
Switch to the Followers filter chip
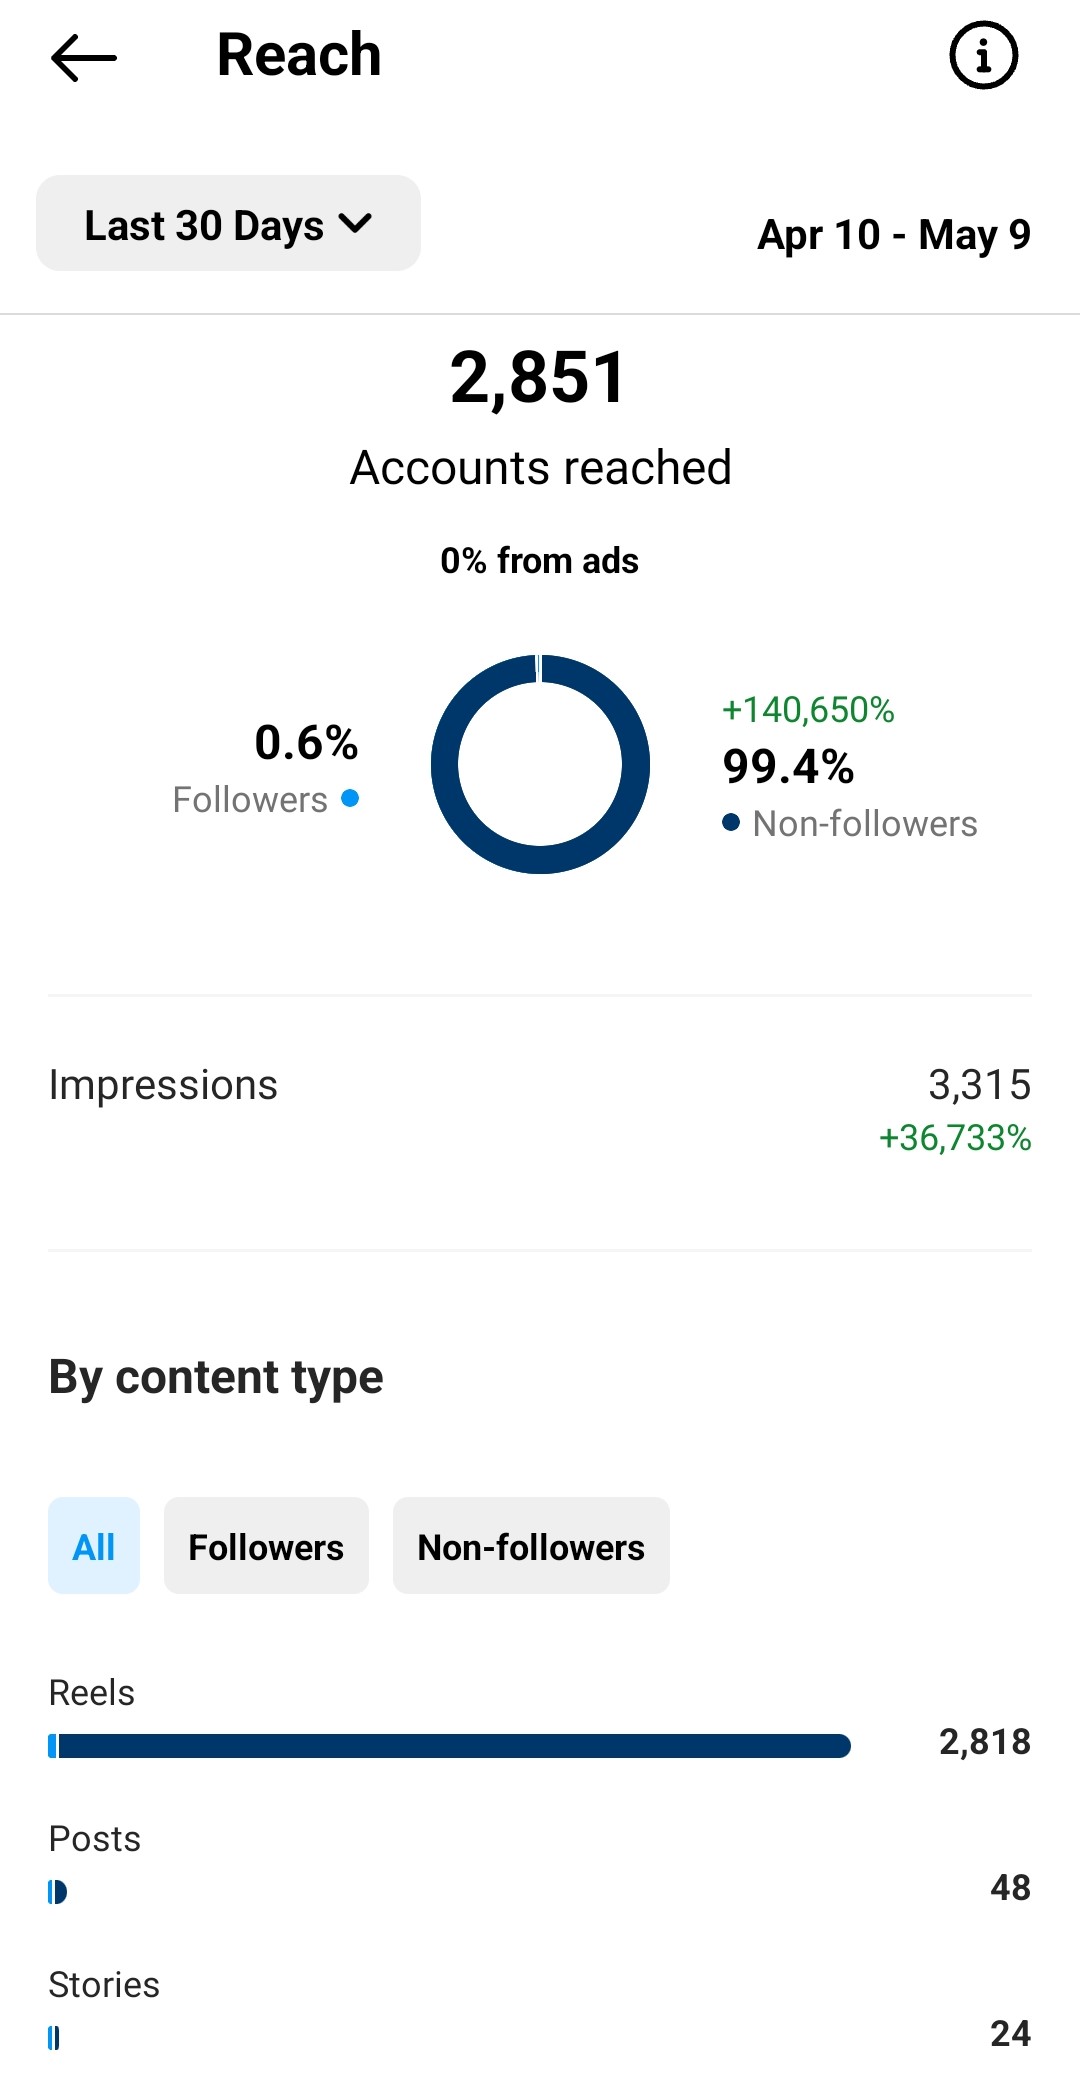point(266,1546)
